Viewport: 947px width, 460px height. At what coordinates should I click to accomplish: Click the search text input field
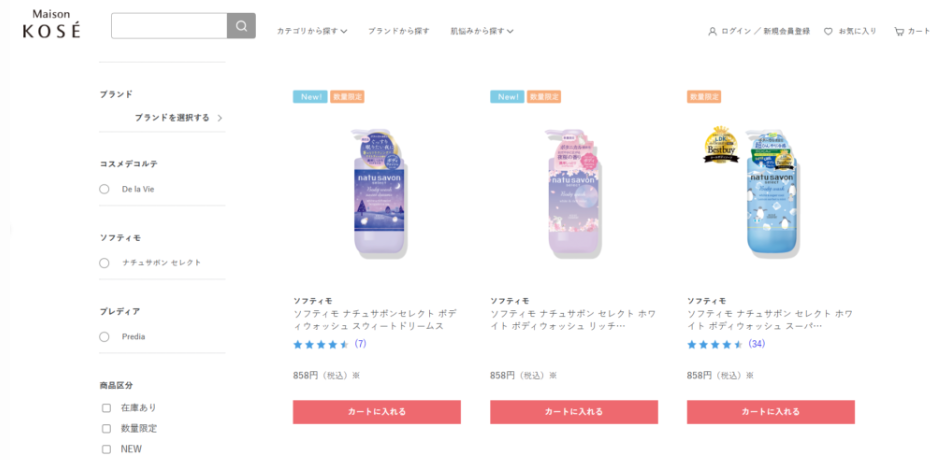coord(169,26)
